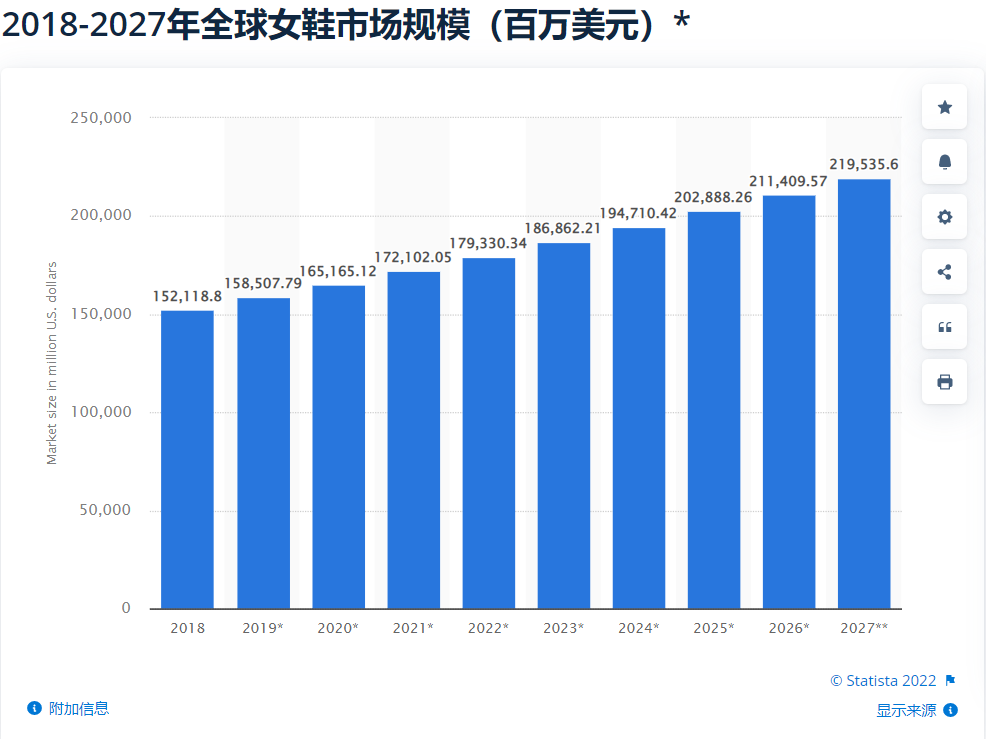986x739 pixels.
Task: Click the 250,000 y-axis label
Action: point(101,118)
